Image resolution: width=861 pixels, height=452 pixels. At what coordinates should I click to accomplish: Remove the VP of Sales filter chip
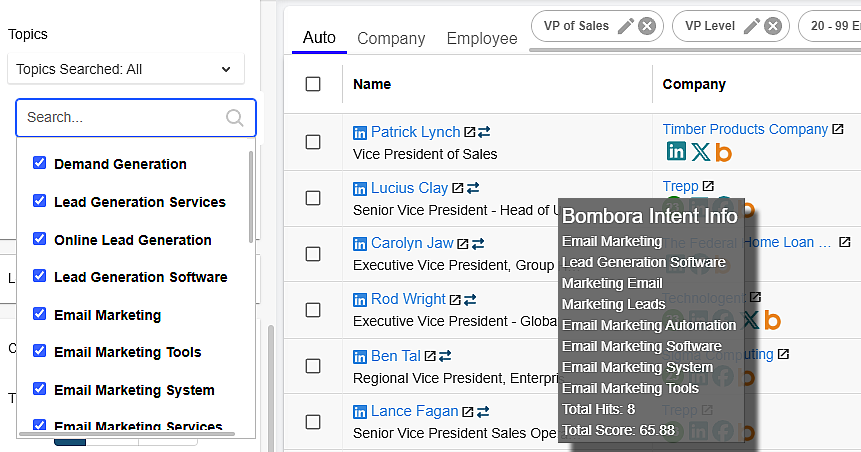[647, 26]
